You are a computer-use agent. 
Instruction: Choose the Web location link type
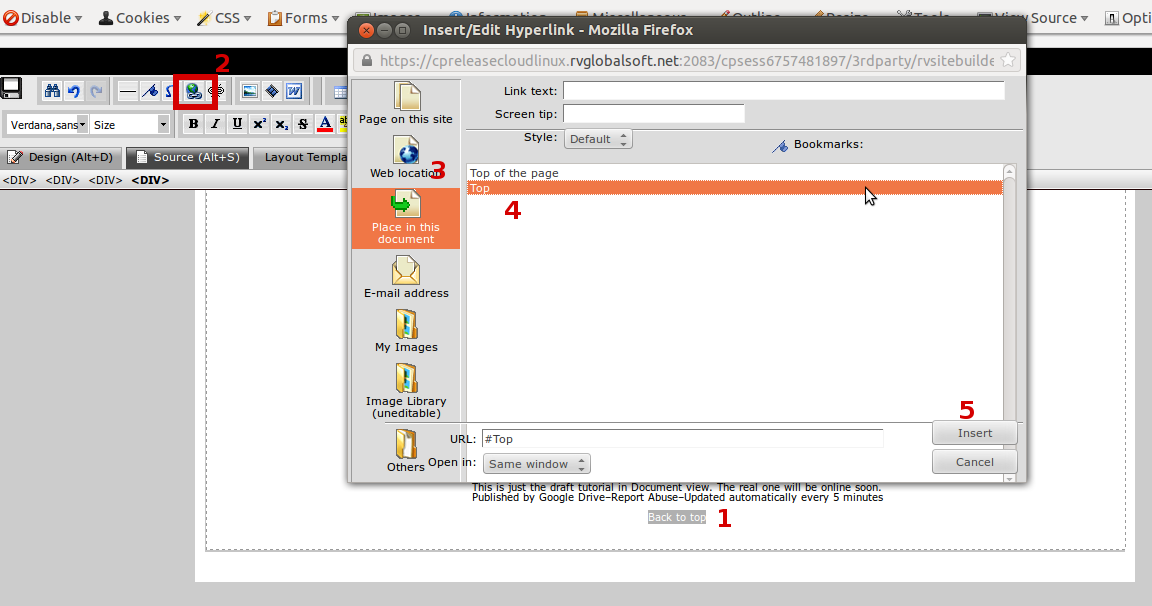tap(406, 157)
